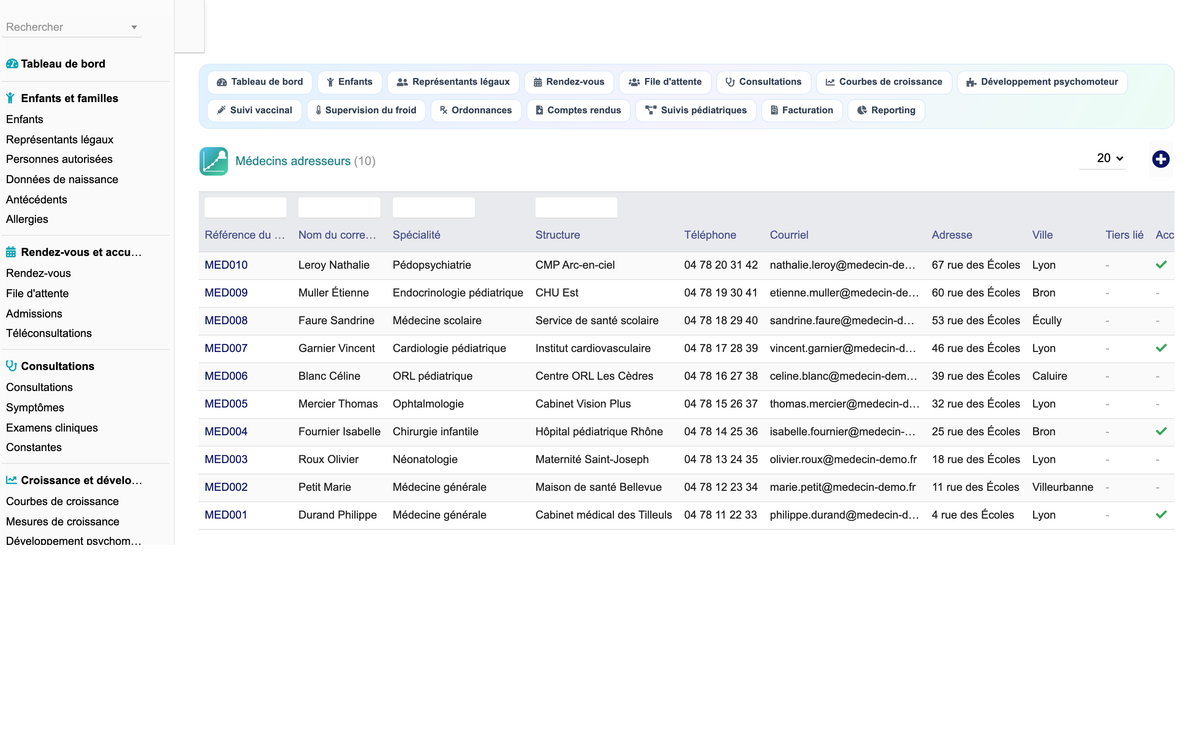Sort by the Spécialité column header
The height and width of the screenshot is (743, 1200).
[x=416, y=235]
